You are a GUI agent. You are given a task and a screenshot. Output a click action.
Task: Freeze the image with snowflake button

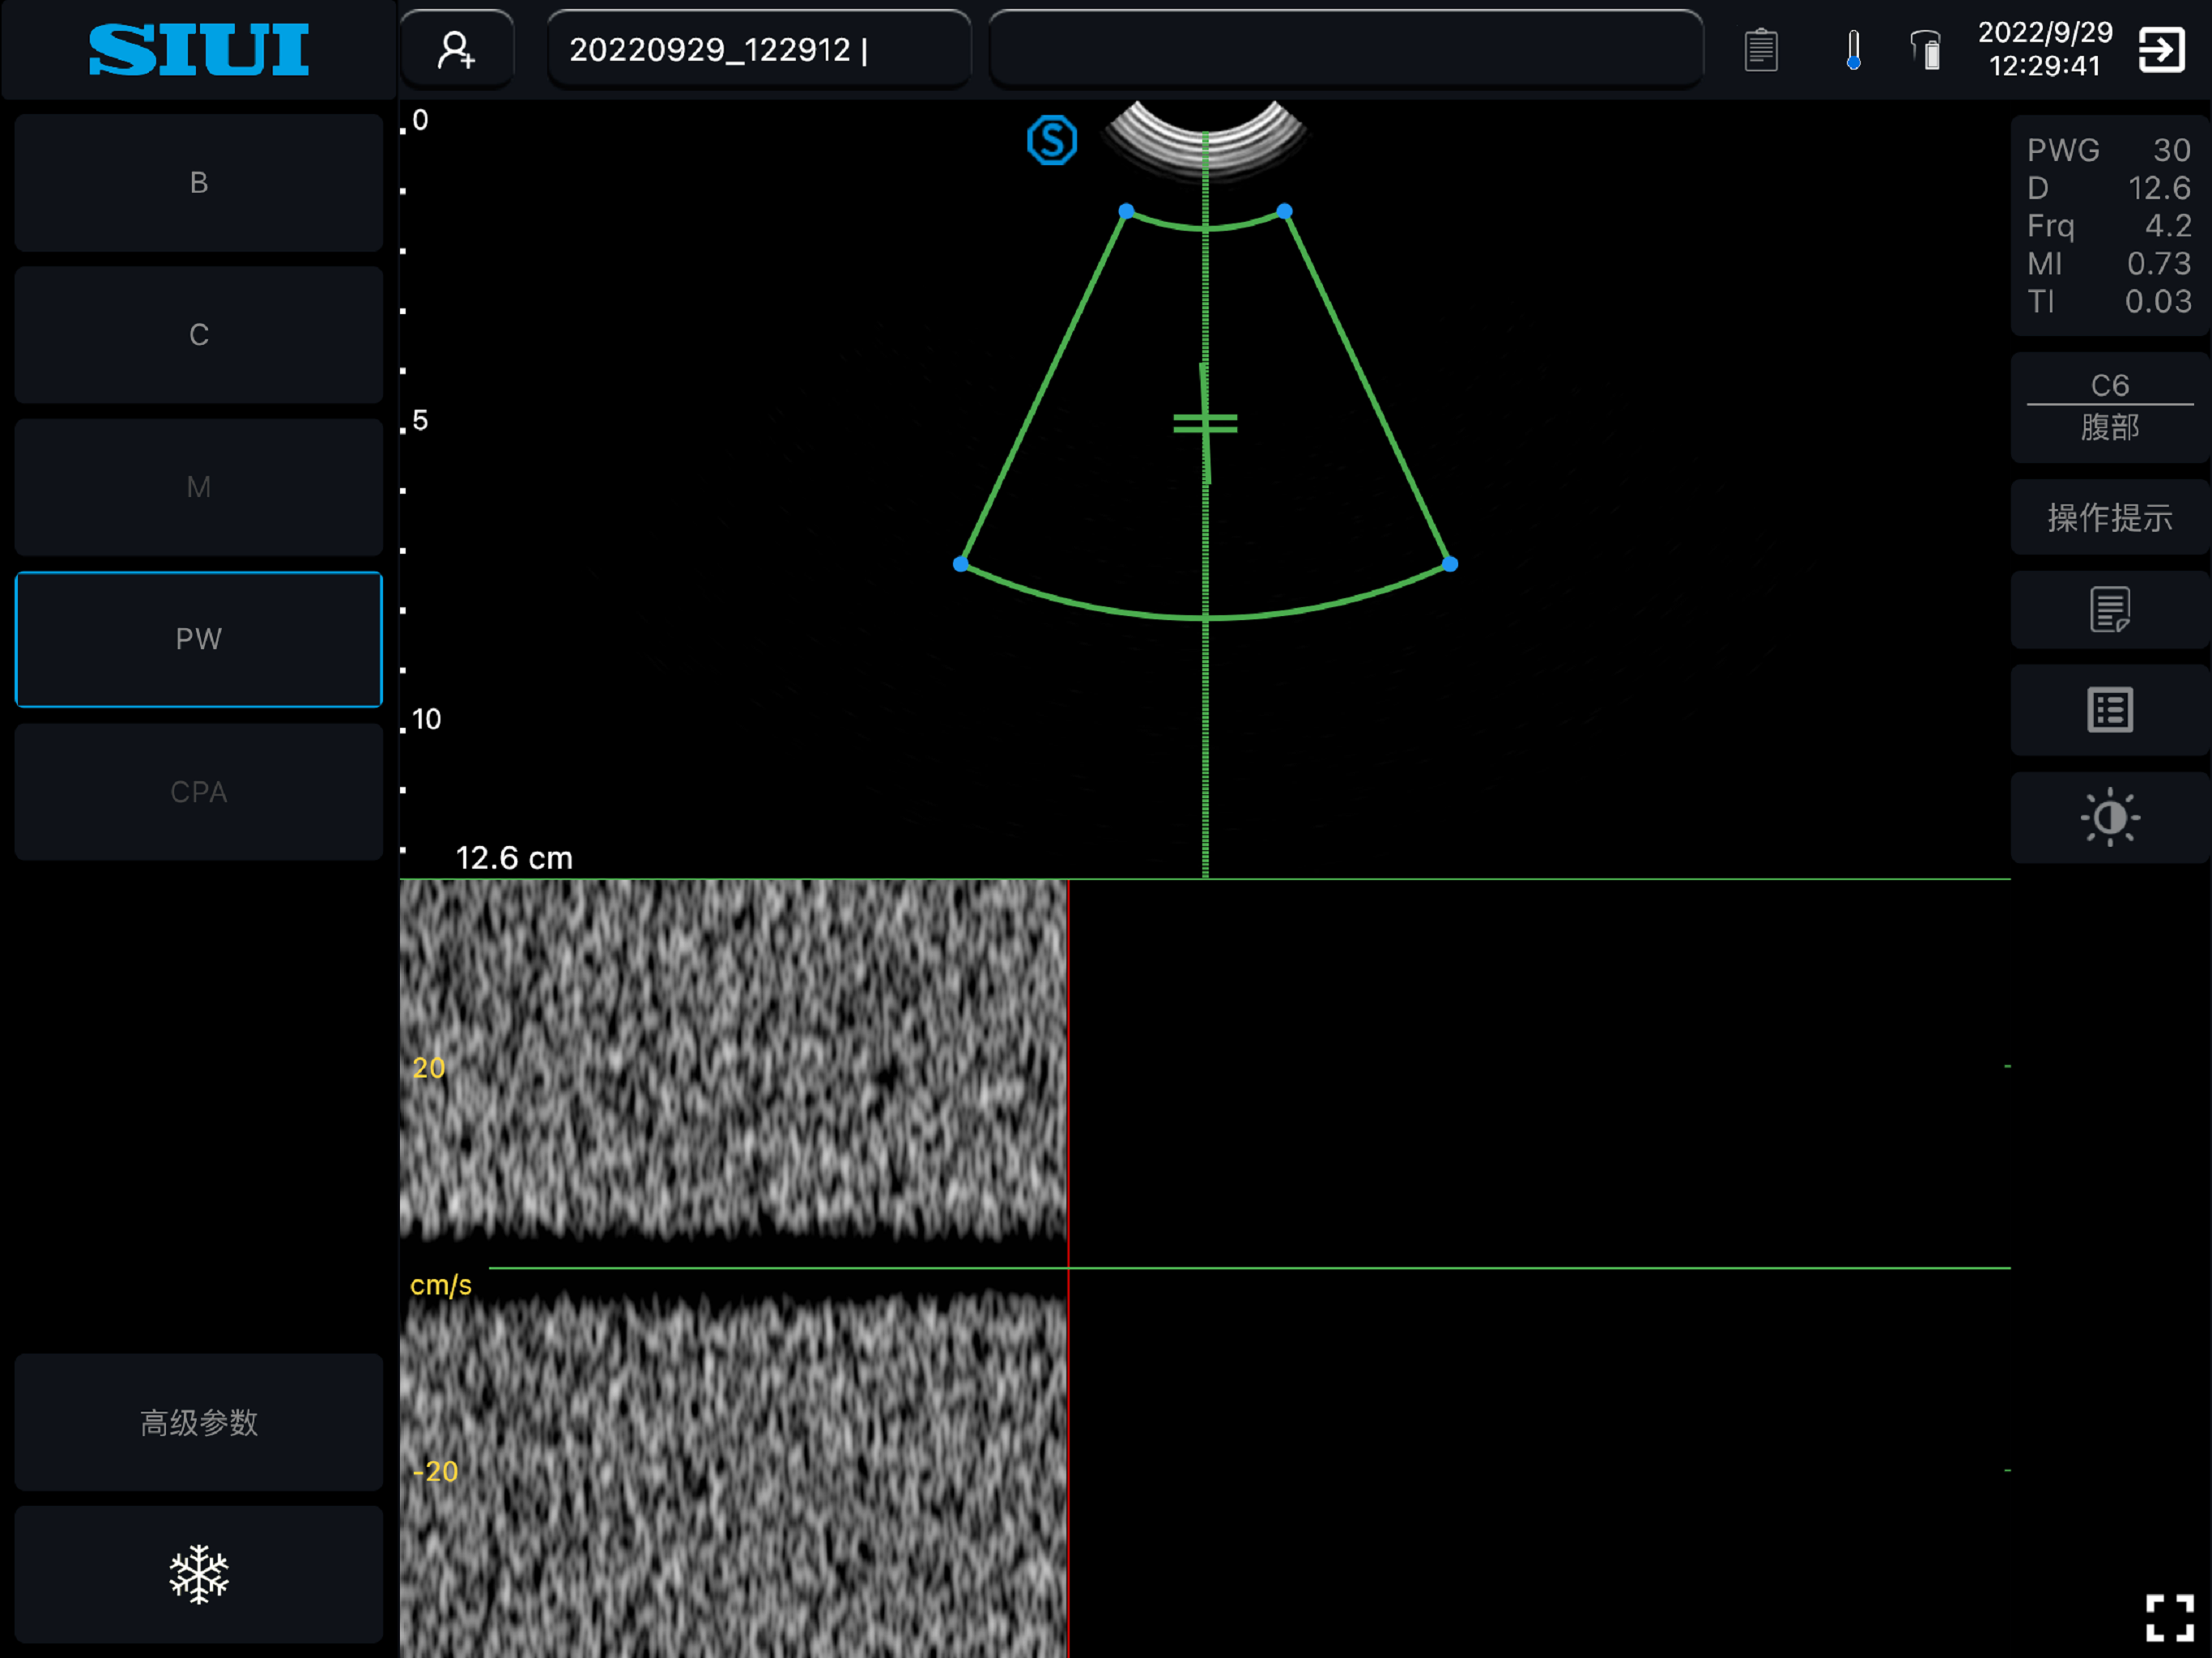tap(199, 1574)
